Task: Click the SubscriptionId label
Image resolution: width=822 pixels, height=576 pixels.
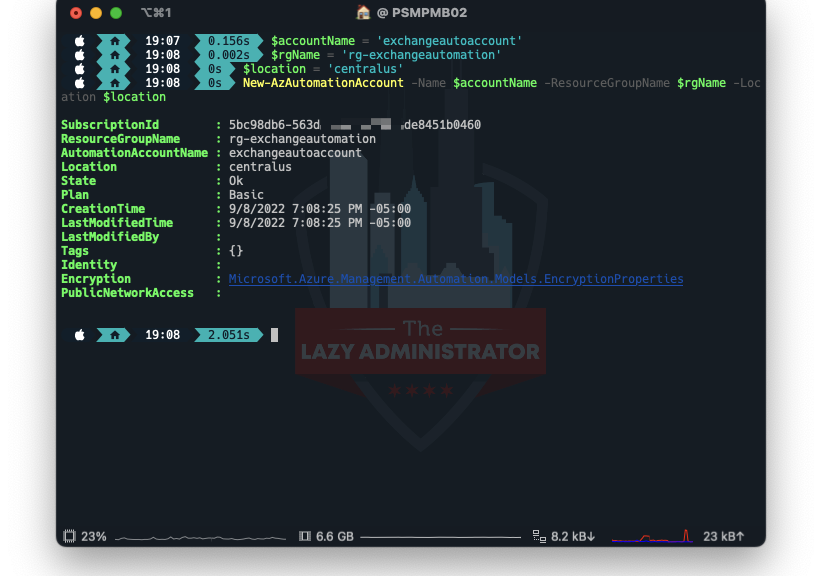Action: (x=110, y=125)
